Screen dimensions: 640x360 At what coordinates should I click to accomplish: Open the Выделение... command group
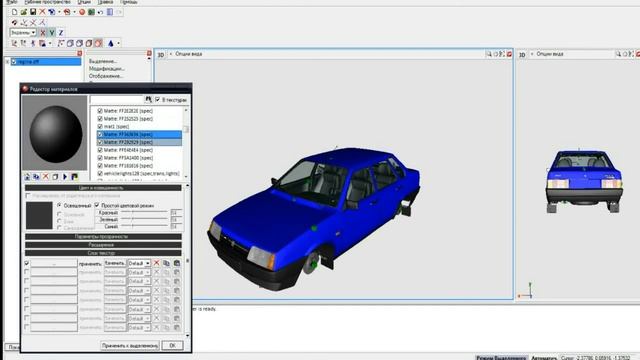point(103,61)
